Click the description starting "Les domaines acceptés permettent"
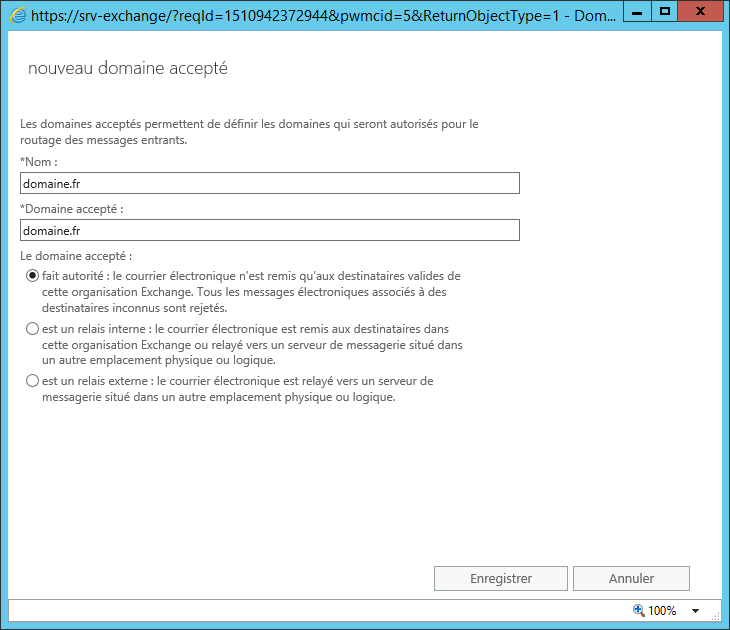Screen dimensions: 730x630 (x=249, y=132)
